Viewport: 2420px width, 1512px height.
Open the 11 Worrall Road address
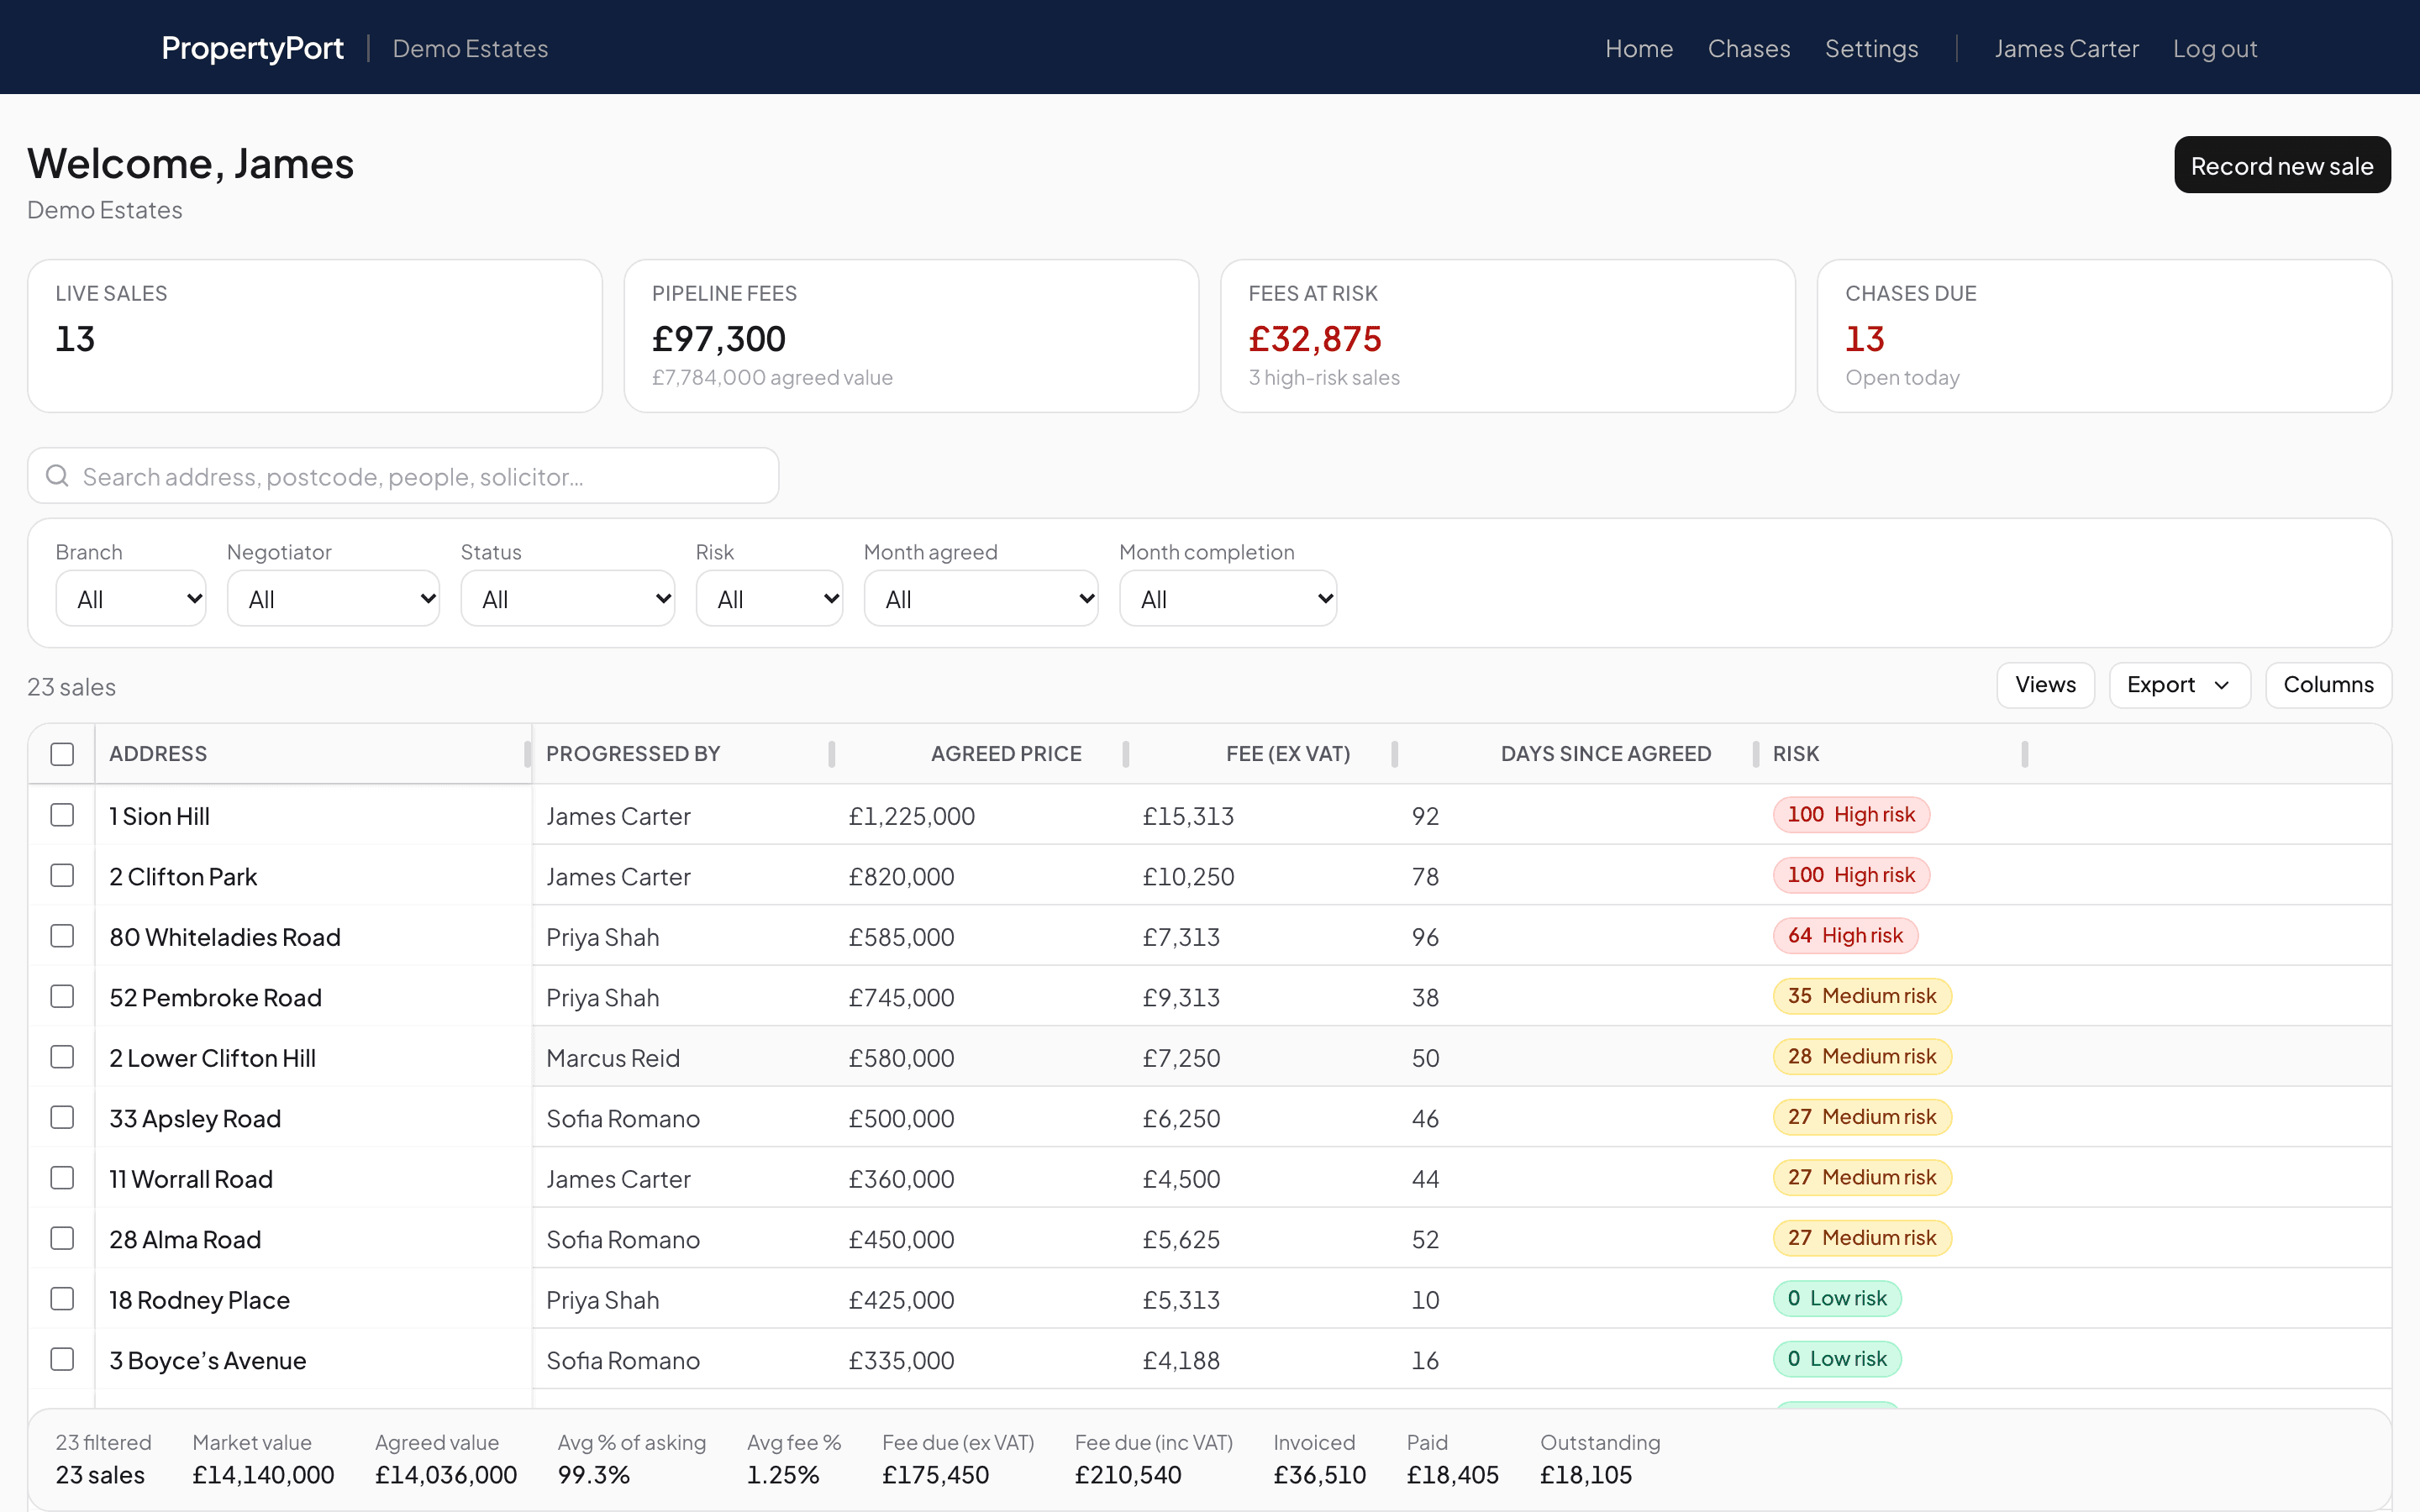191,1179
